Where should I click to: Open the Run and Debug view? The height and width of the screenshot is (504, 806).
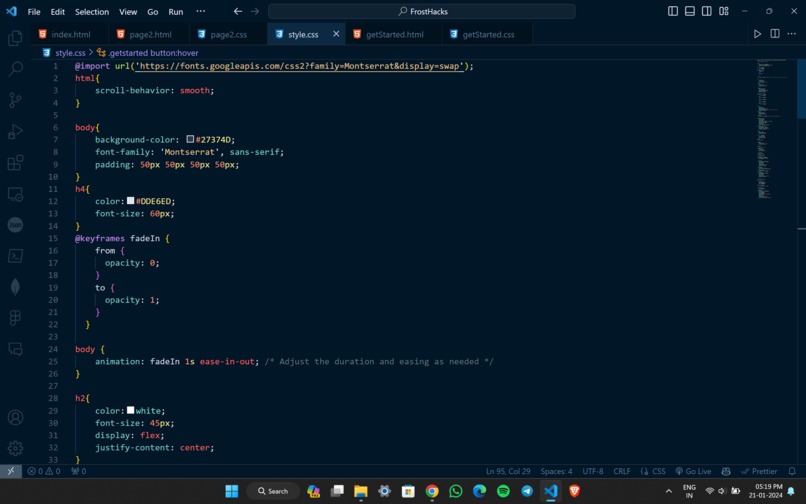15,131
